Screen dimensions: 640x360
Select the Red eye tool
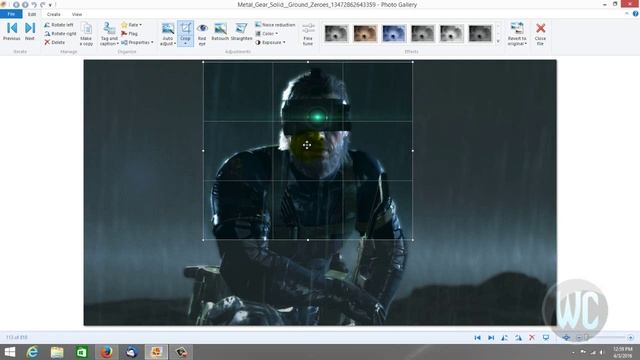(x=202, y=34)
